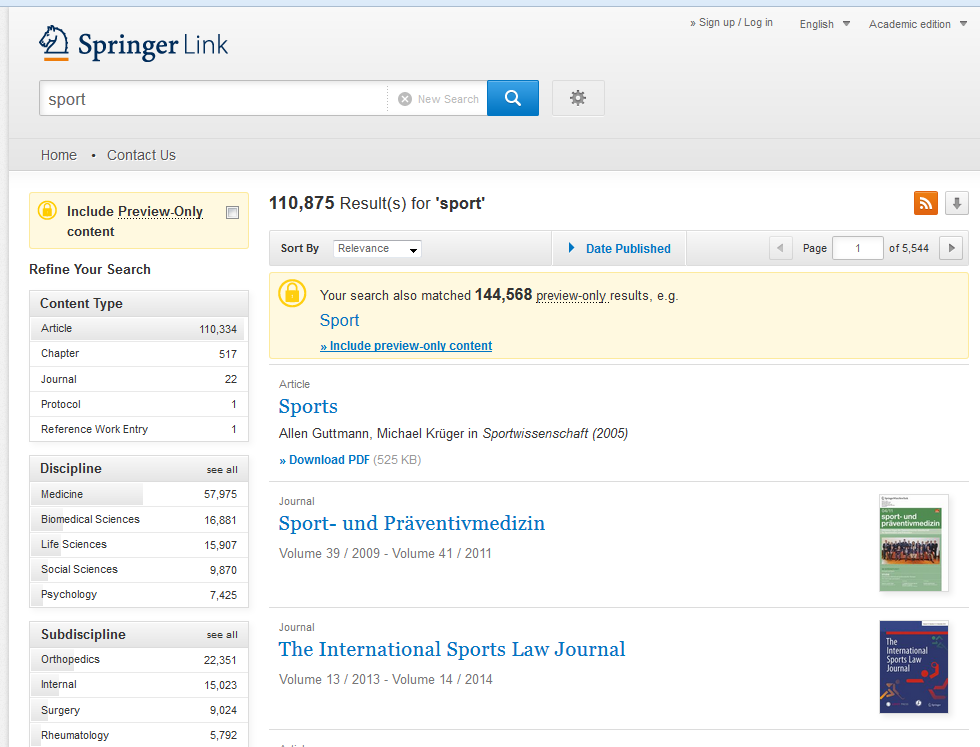Open the Academic edition dropdown
980x747 pixels.
click(x=918, y=24)
